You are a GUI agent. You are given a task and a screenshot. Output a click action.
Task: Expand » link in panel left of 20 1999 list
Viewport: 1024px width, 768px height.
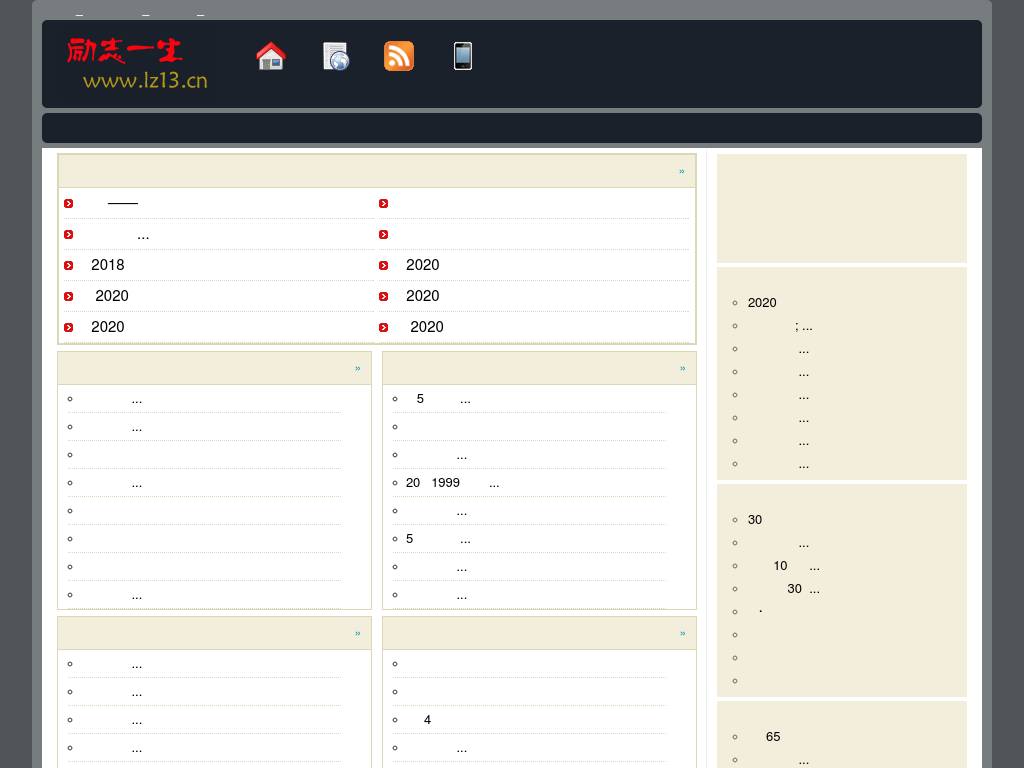click(357, 368)
